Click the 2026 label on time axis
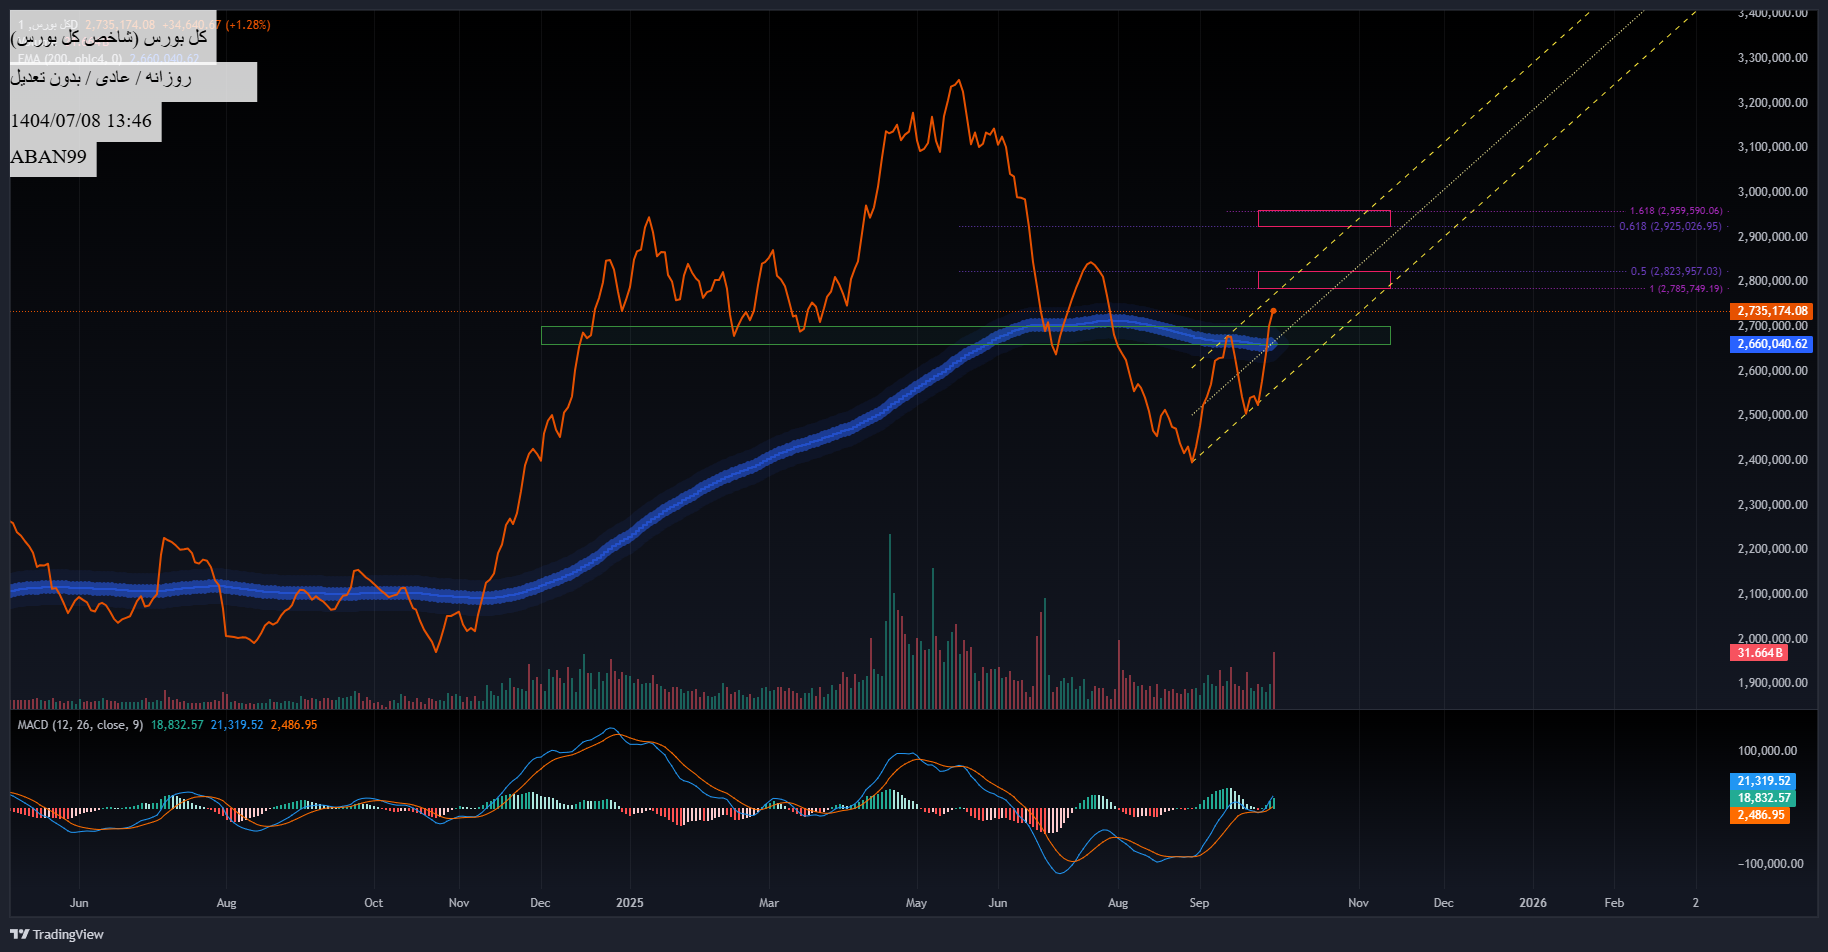Viewport: 1828px width, 952px height. click(1532, 903)
